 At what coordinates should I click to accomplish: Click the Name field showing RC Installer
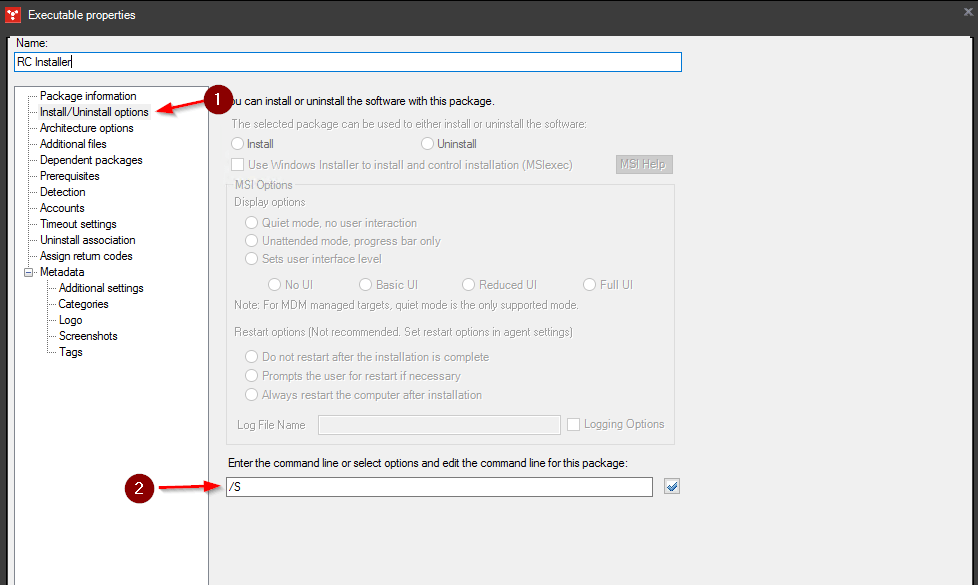pyautogui.click(x=347, y=61)
